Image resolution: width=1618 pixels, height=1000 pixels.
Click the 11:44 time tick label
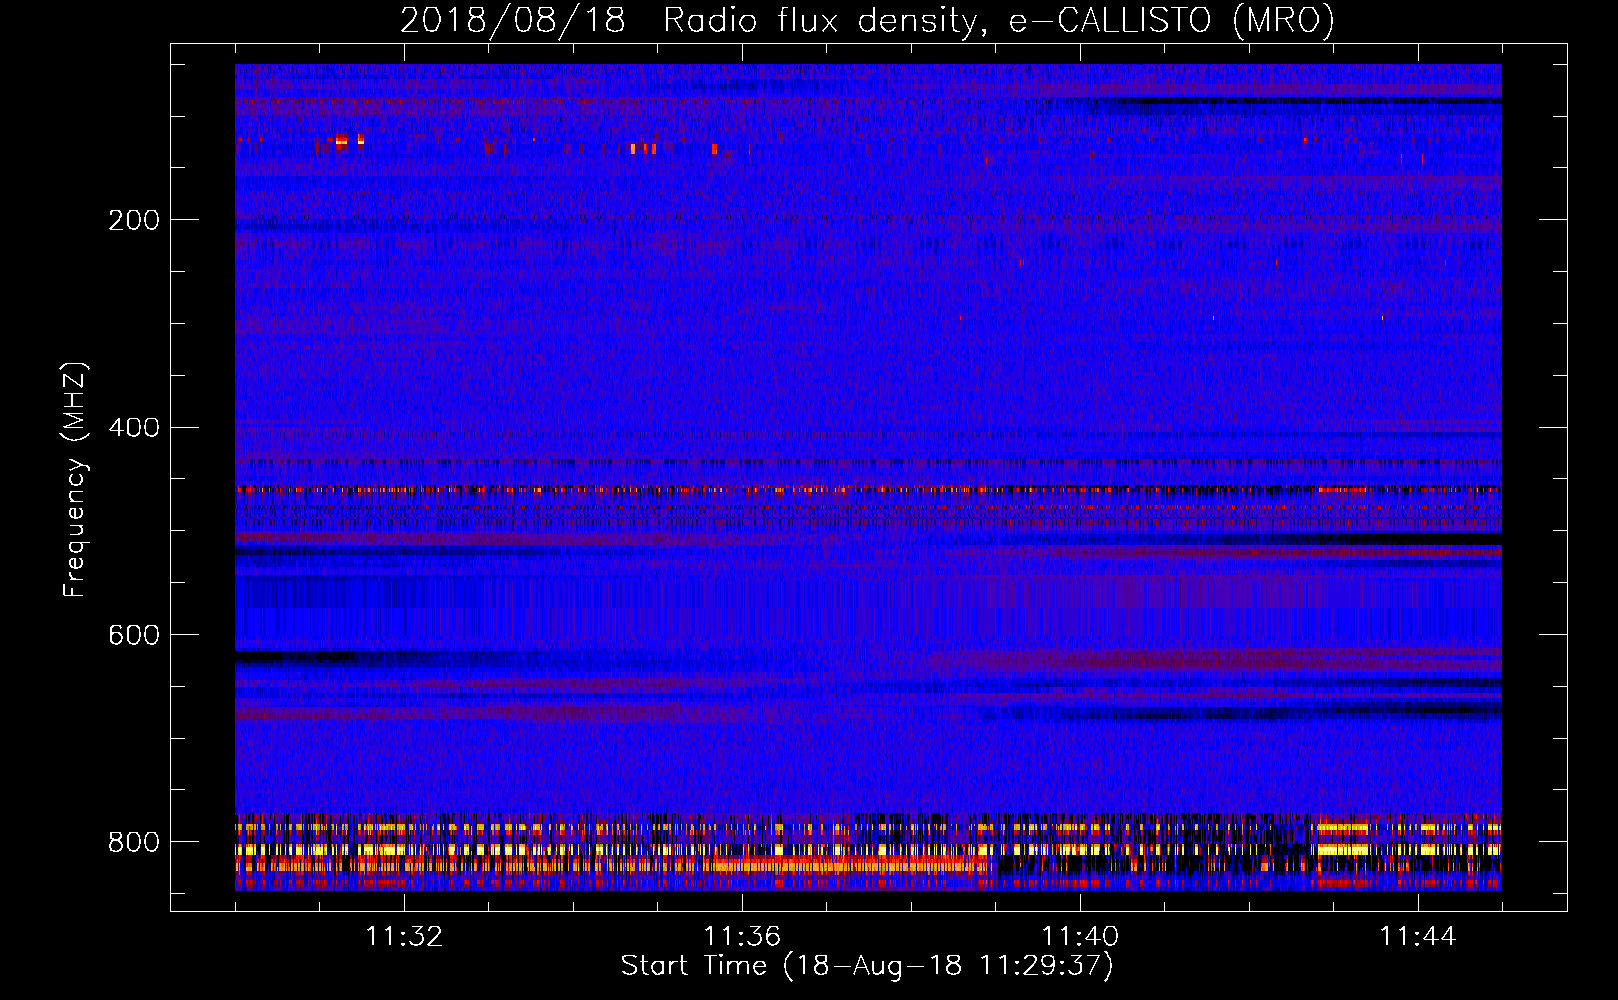[x=1418, y=937]
